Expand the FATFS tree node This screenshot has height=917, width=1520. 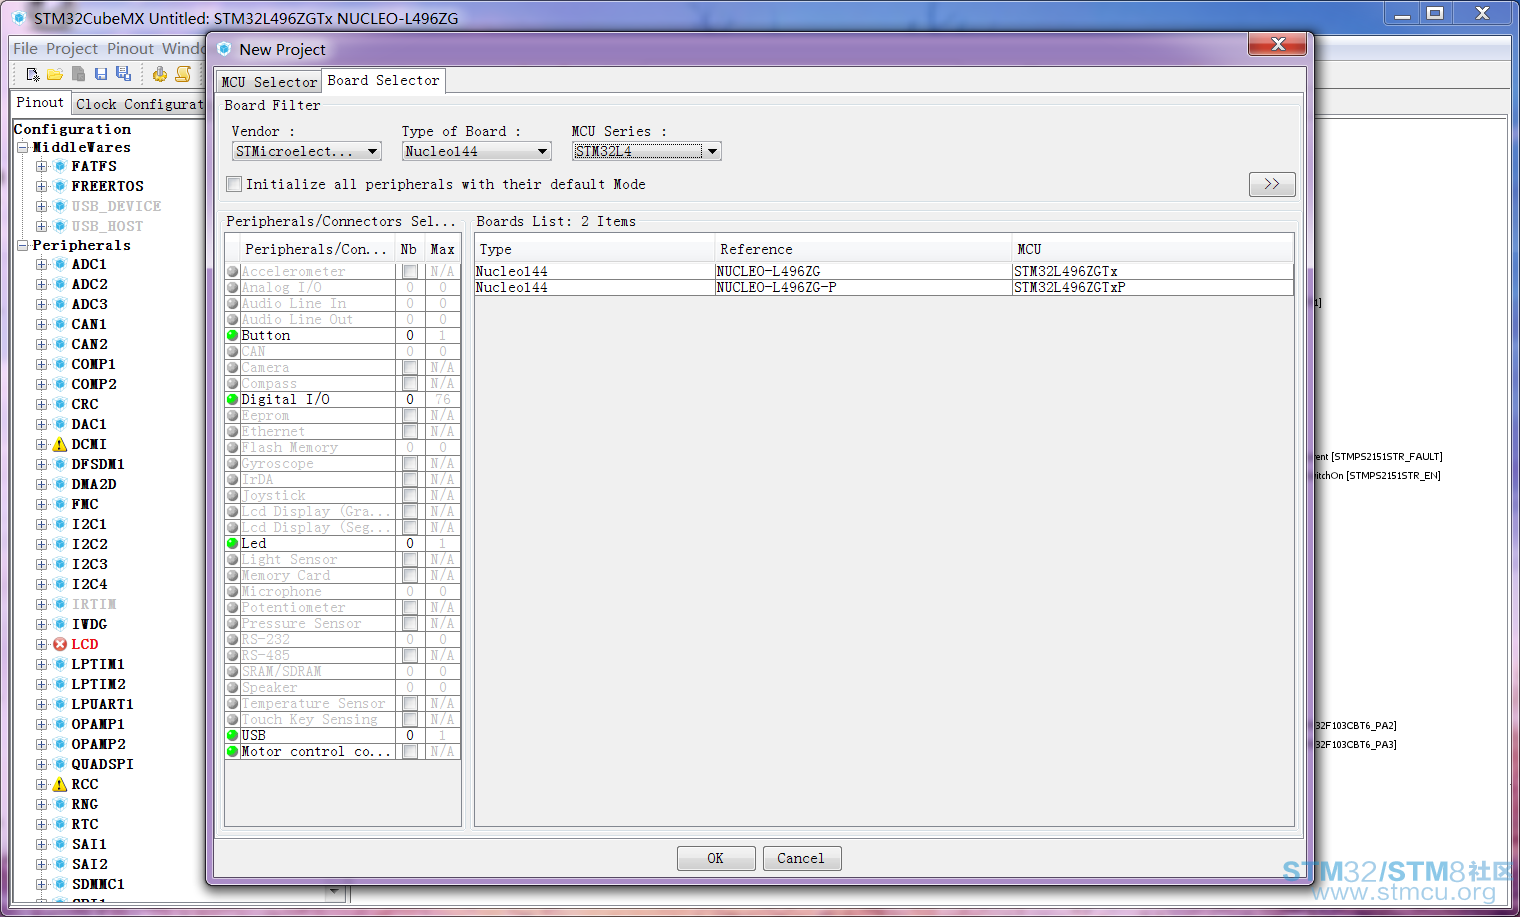pyautogui.click(x=41, y=167)
